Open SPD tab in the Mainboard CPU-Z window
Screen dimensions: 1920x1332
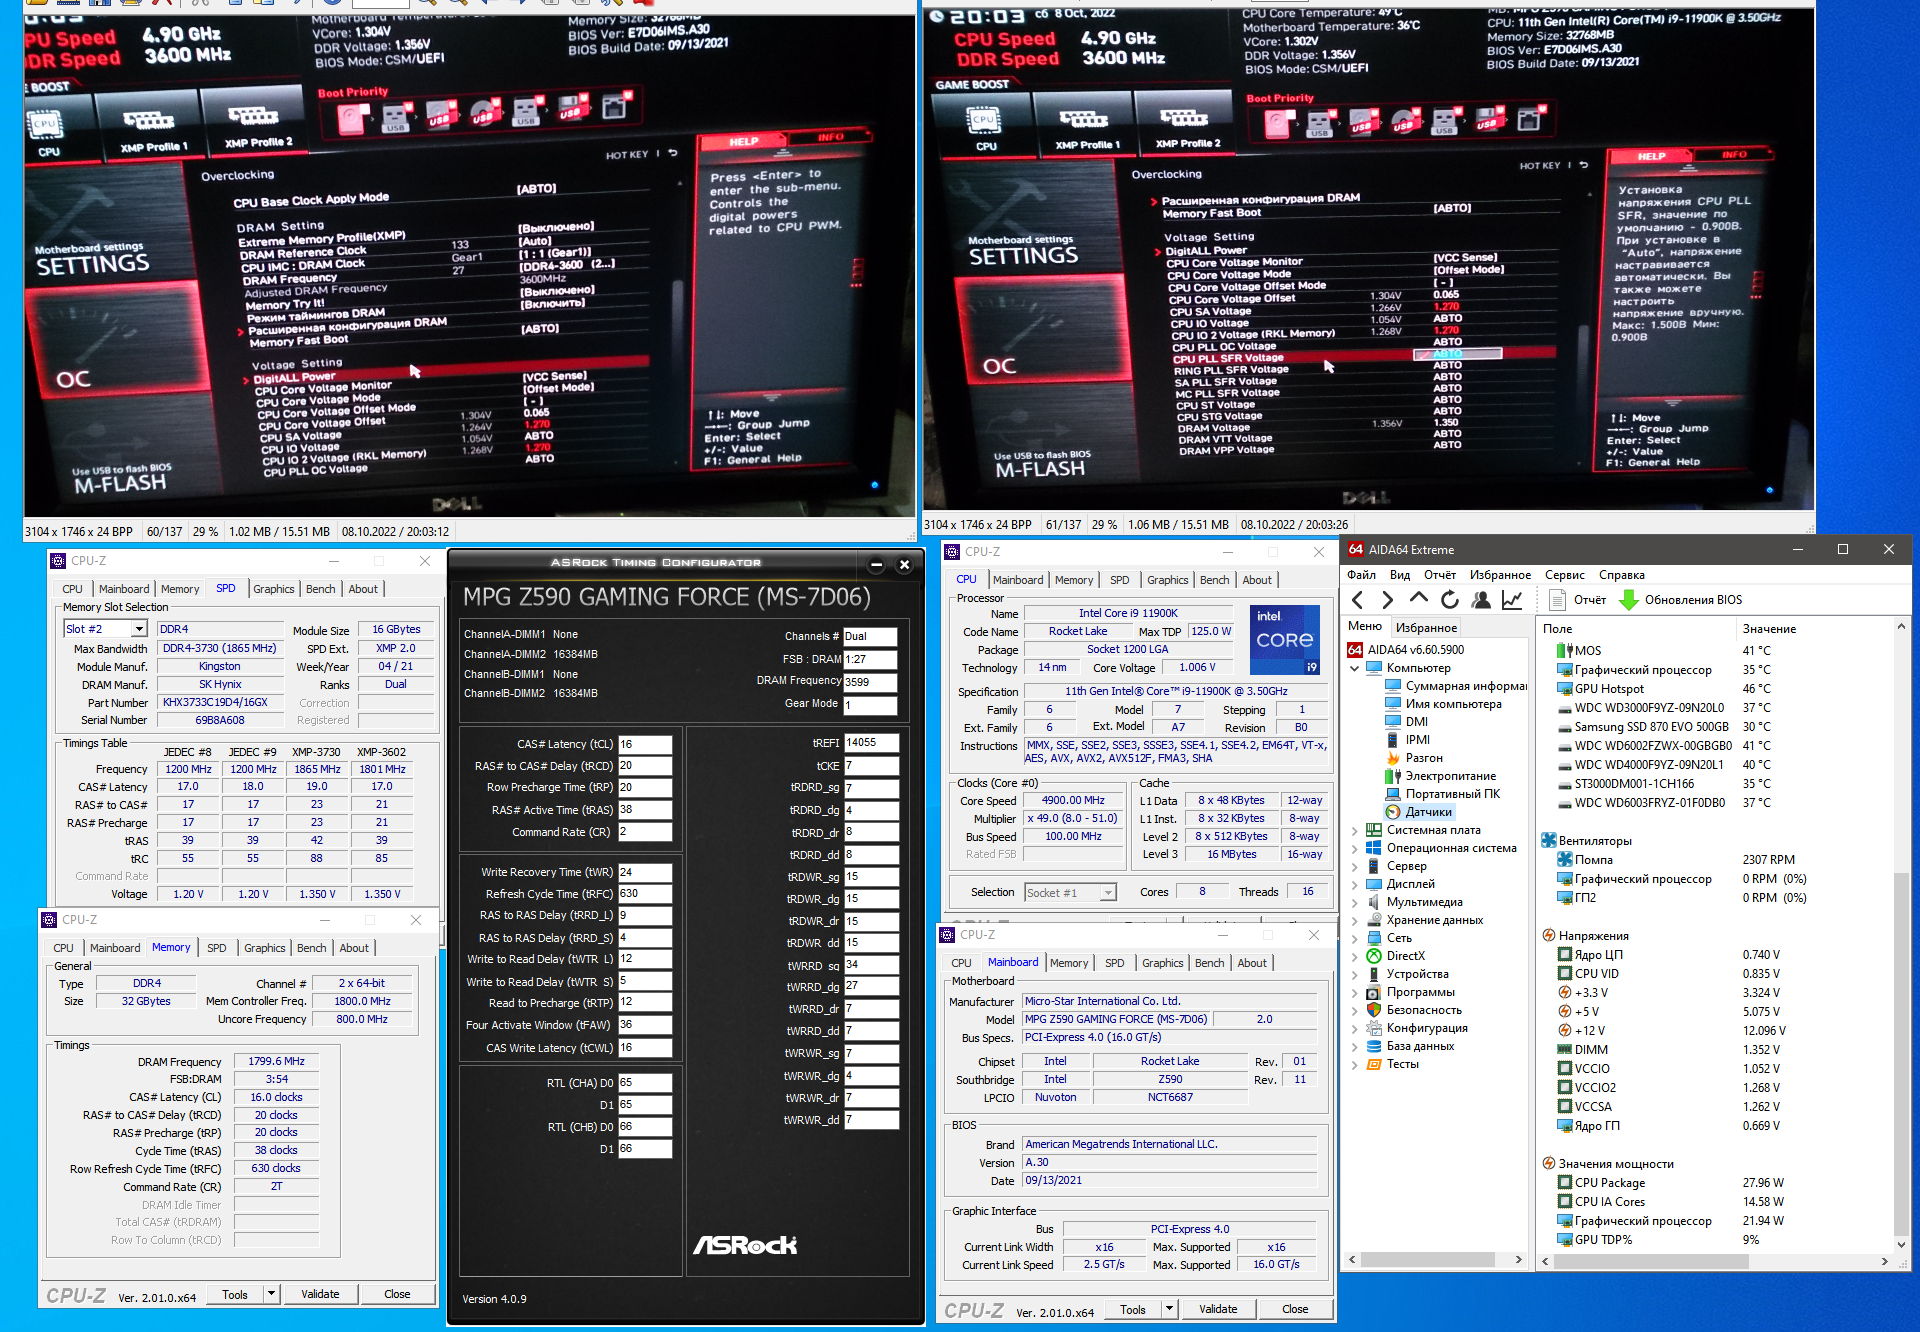1114,963
